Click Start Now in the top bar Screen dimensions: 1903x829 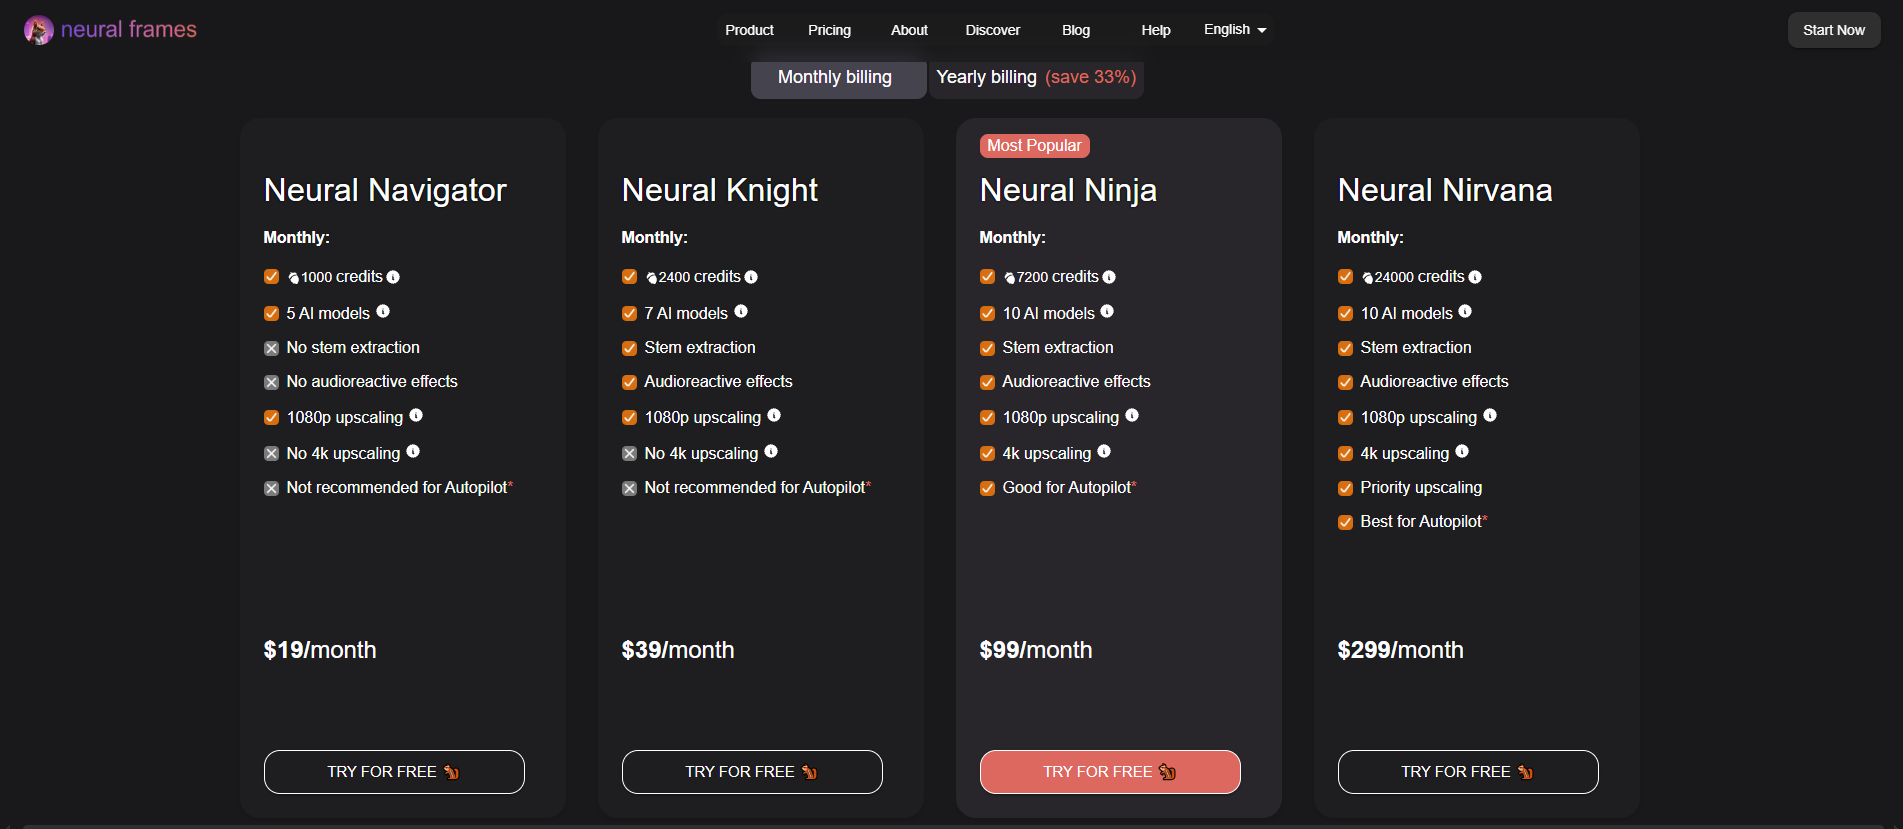tap(1833, 29)
